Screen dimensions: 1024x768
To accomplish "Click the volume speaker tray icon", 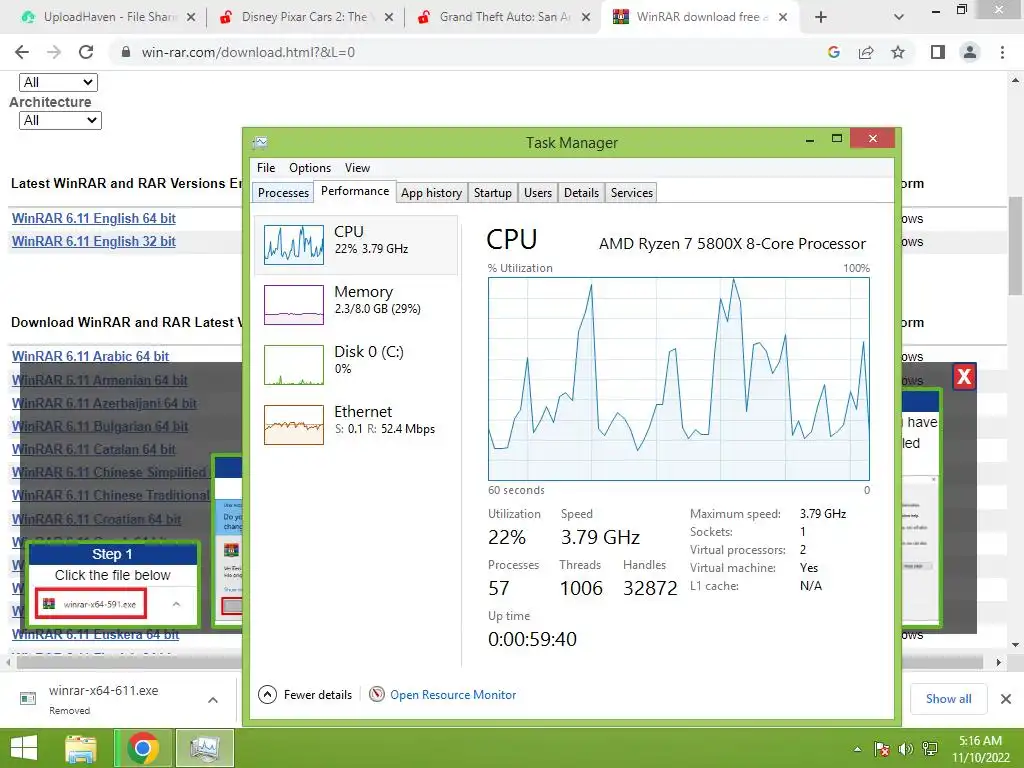I will point(905,749).
